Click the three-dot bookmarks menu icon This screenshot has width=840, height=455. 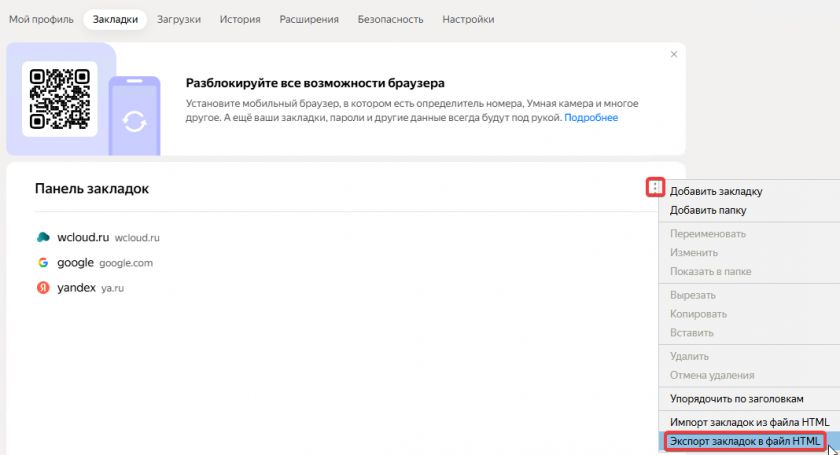[655, 187]
